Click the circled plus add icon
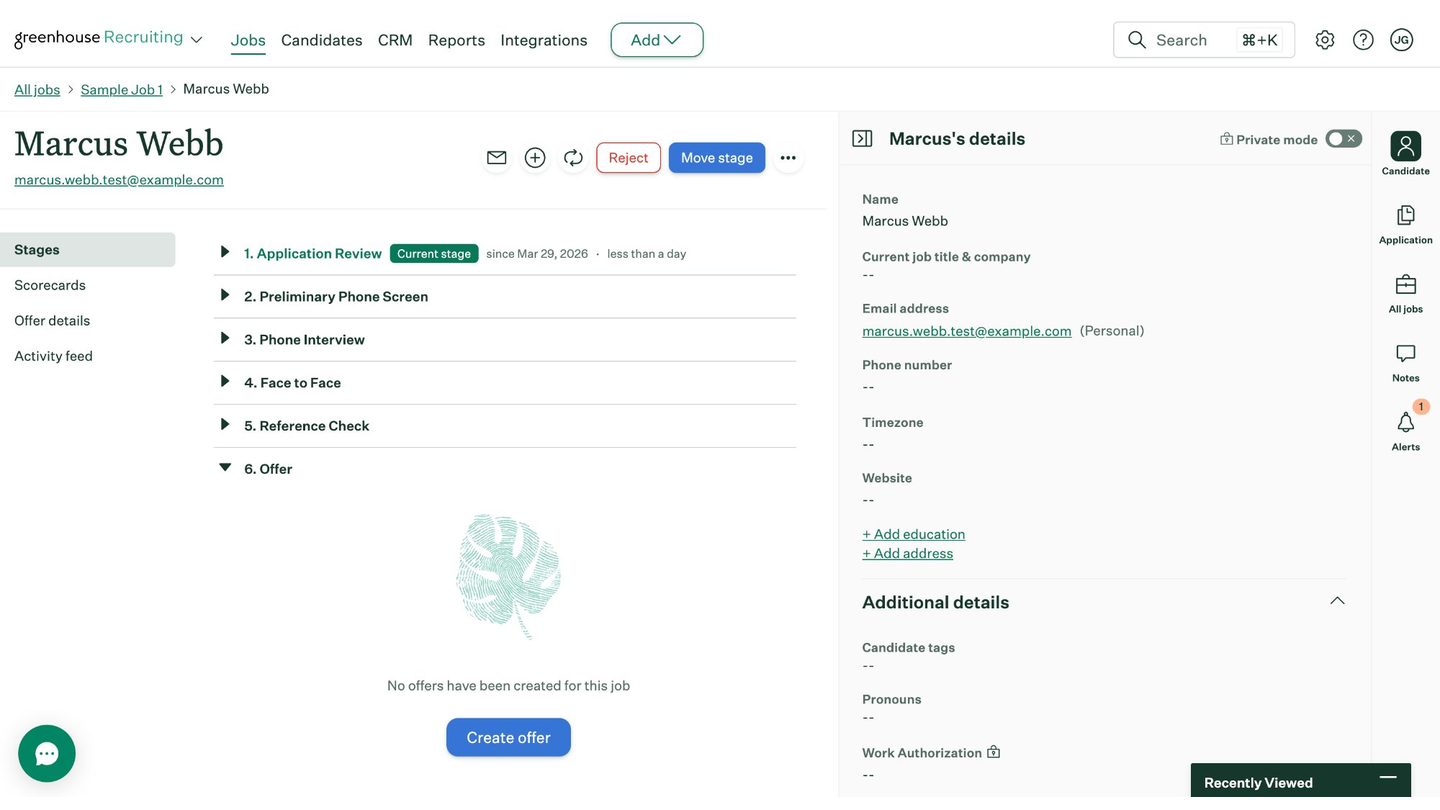 pyautogui.click(x=535, y=158)
